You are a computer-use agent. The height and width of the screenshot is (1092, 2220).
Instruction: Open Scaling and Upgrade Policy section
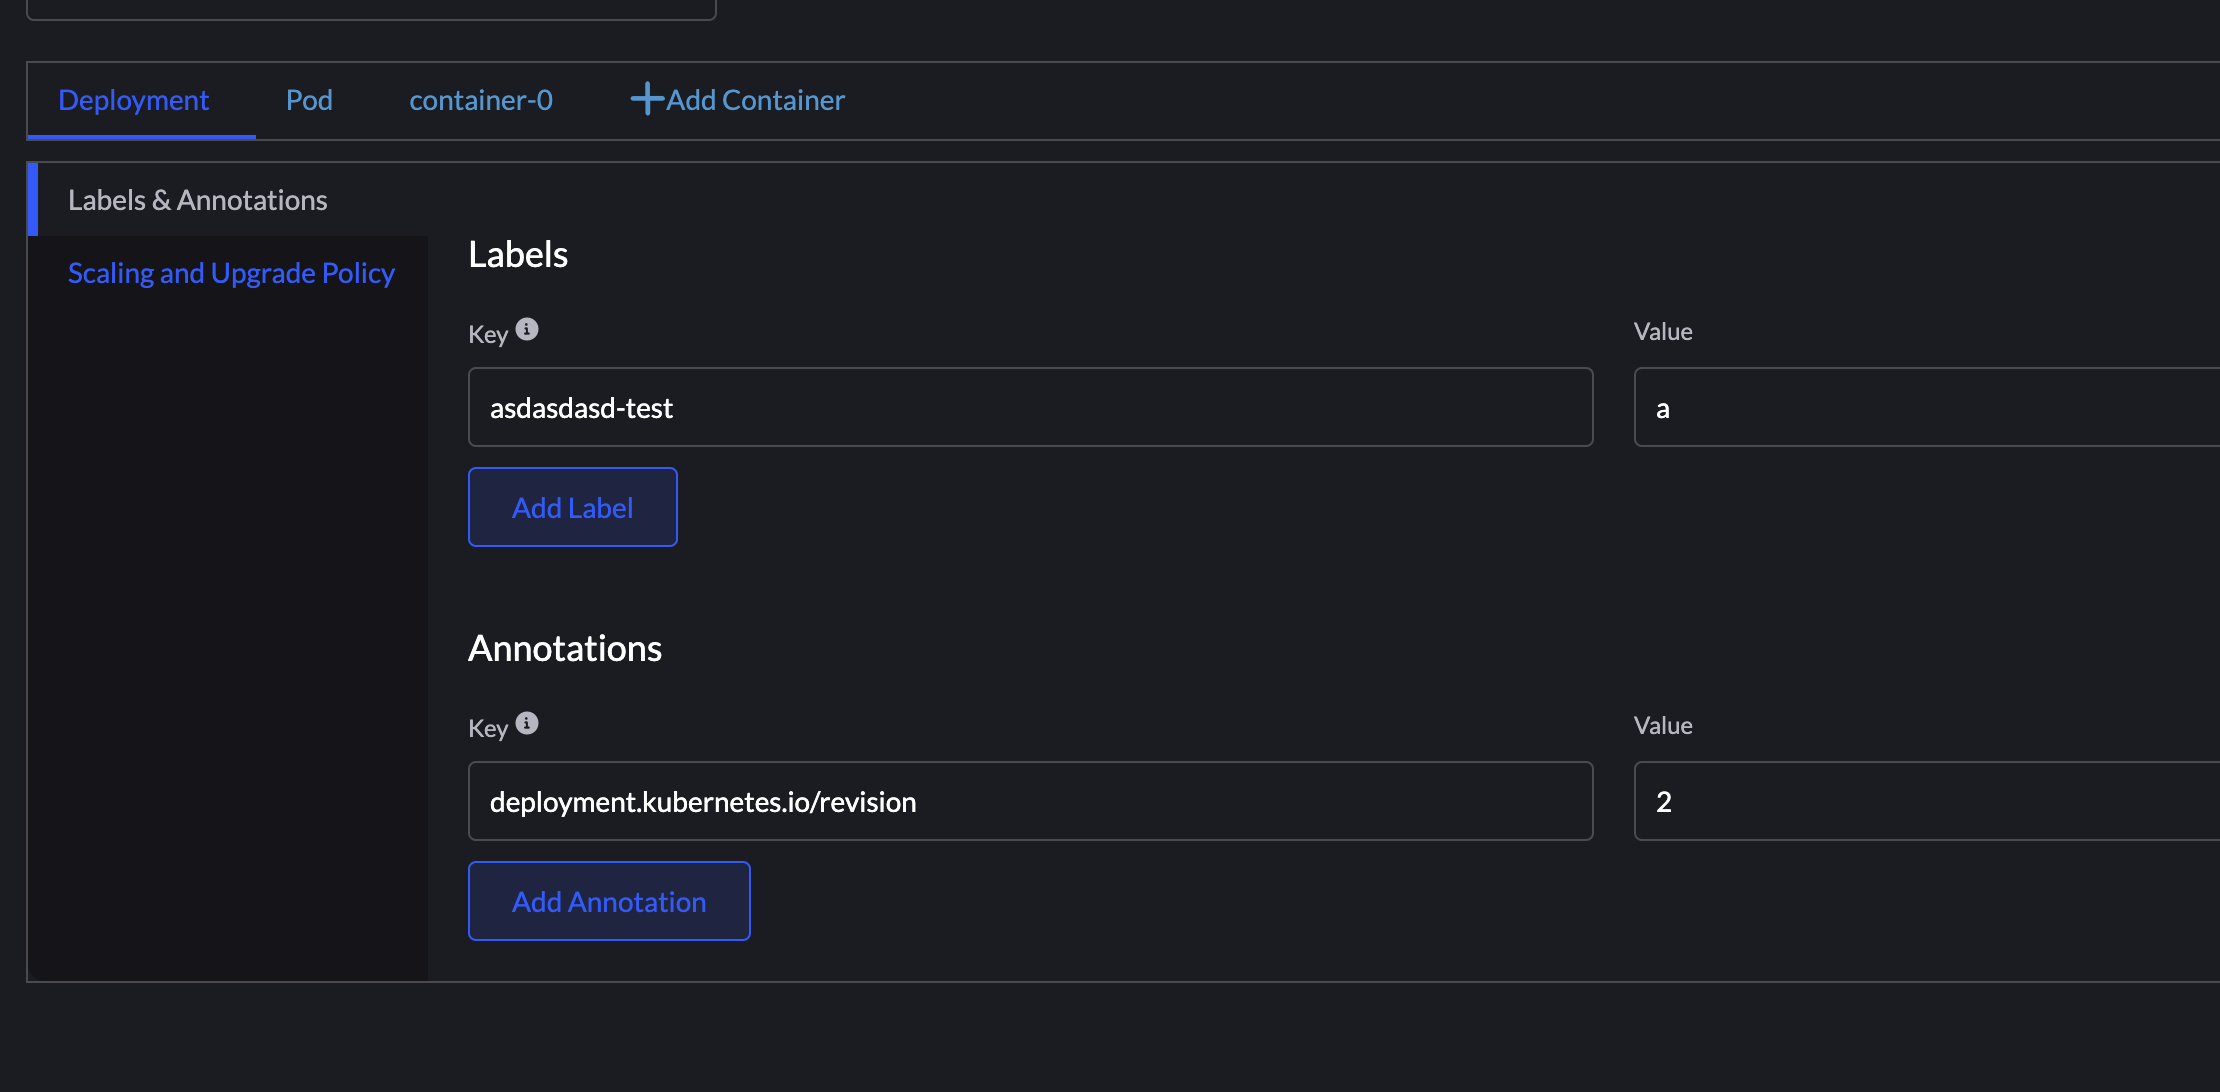(x=231, y=273)
